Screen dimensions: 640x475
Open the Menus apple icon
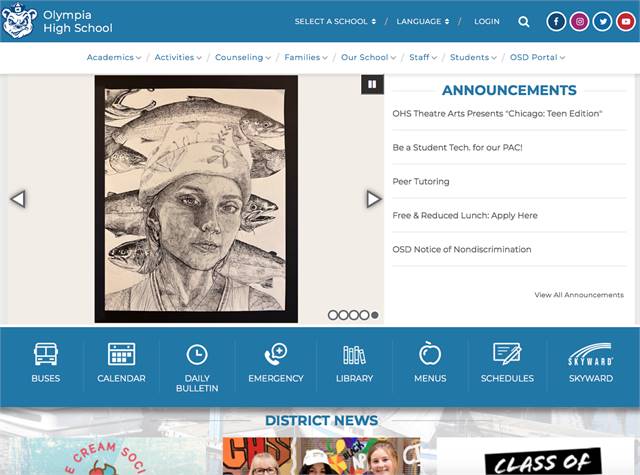coord(430,353)
